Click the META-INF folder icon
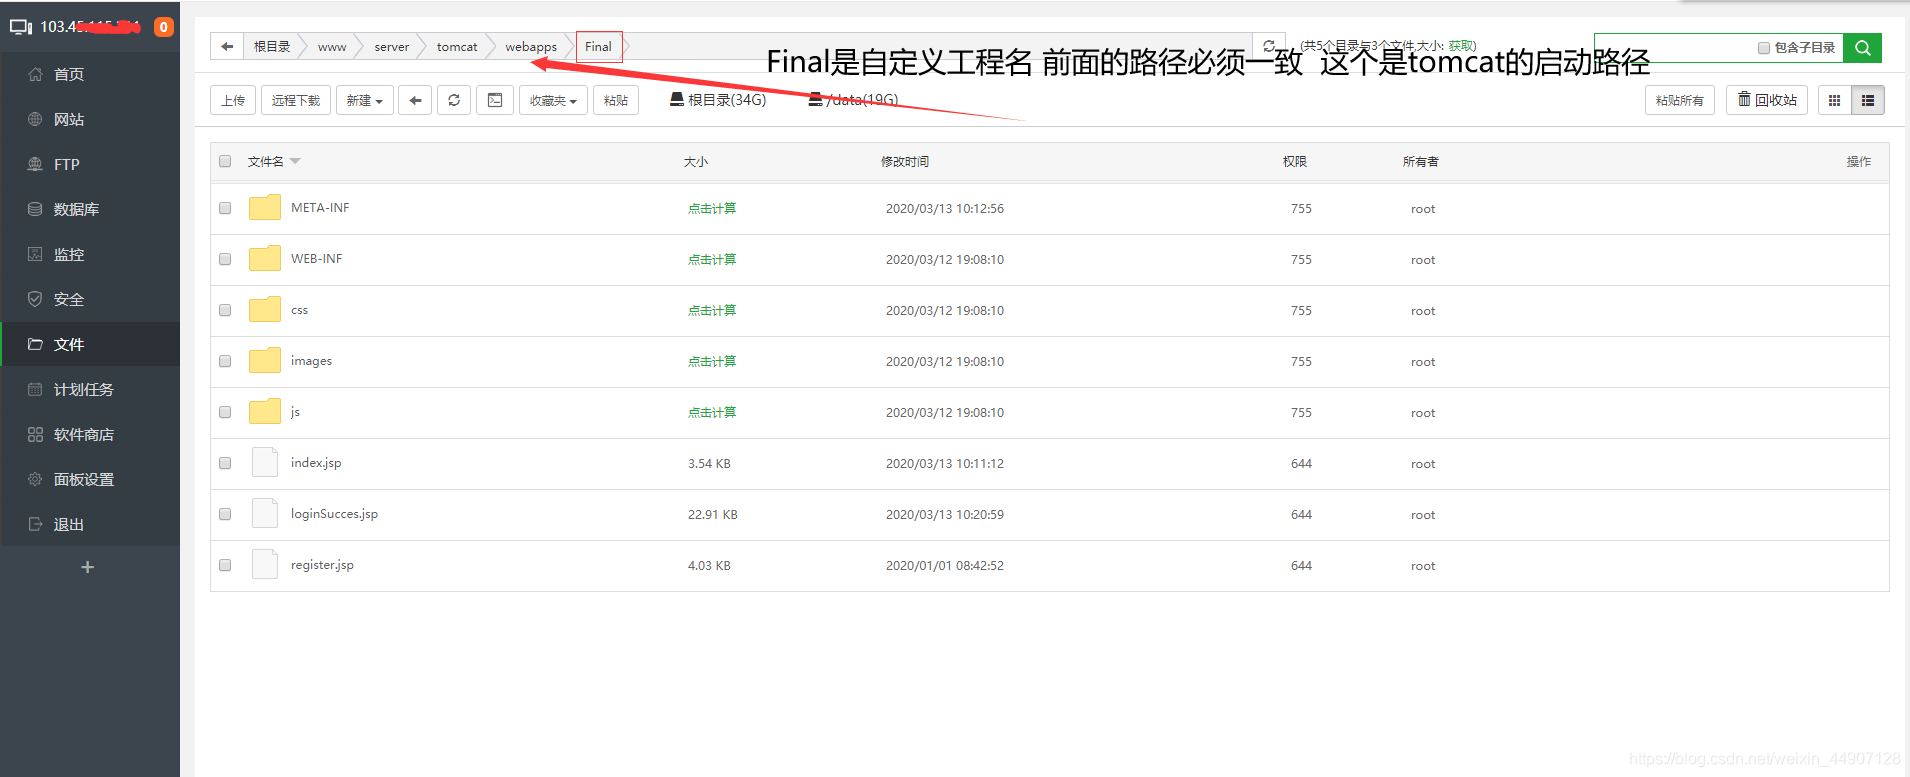Viewport: 1910px width, 777px height. point(265,208)
